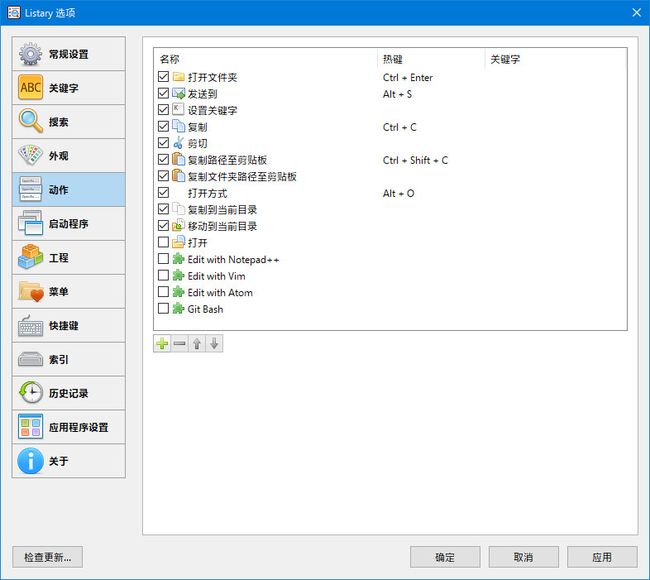Screen dimensions: 650x580
Task: Select the 复制文件夹路径至剪贴板 row text
Action: [242, 177]
